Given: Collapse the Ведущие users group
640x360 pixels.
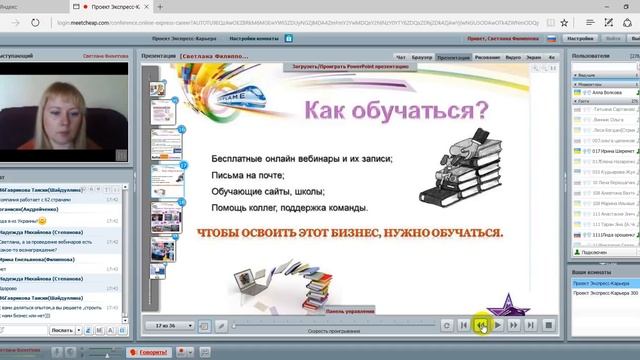Looking at the screenshot, I should [x=605, y=76].
